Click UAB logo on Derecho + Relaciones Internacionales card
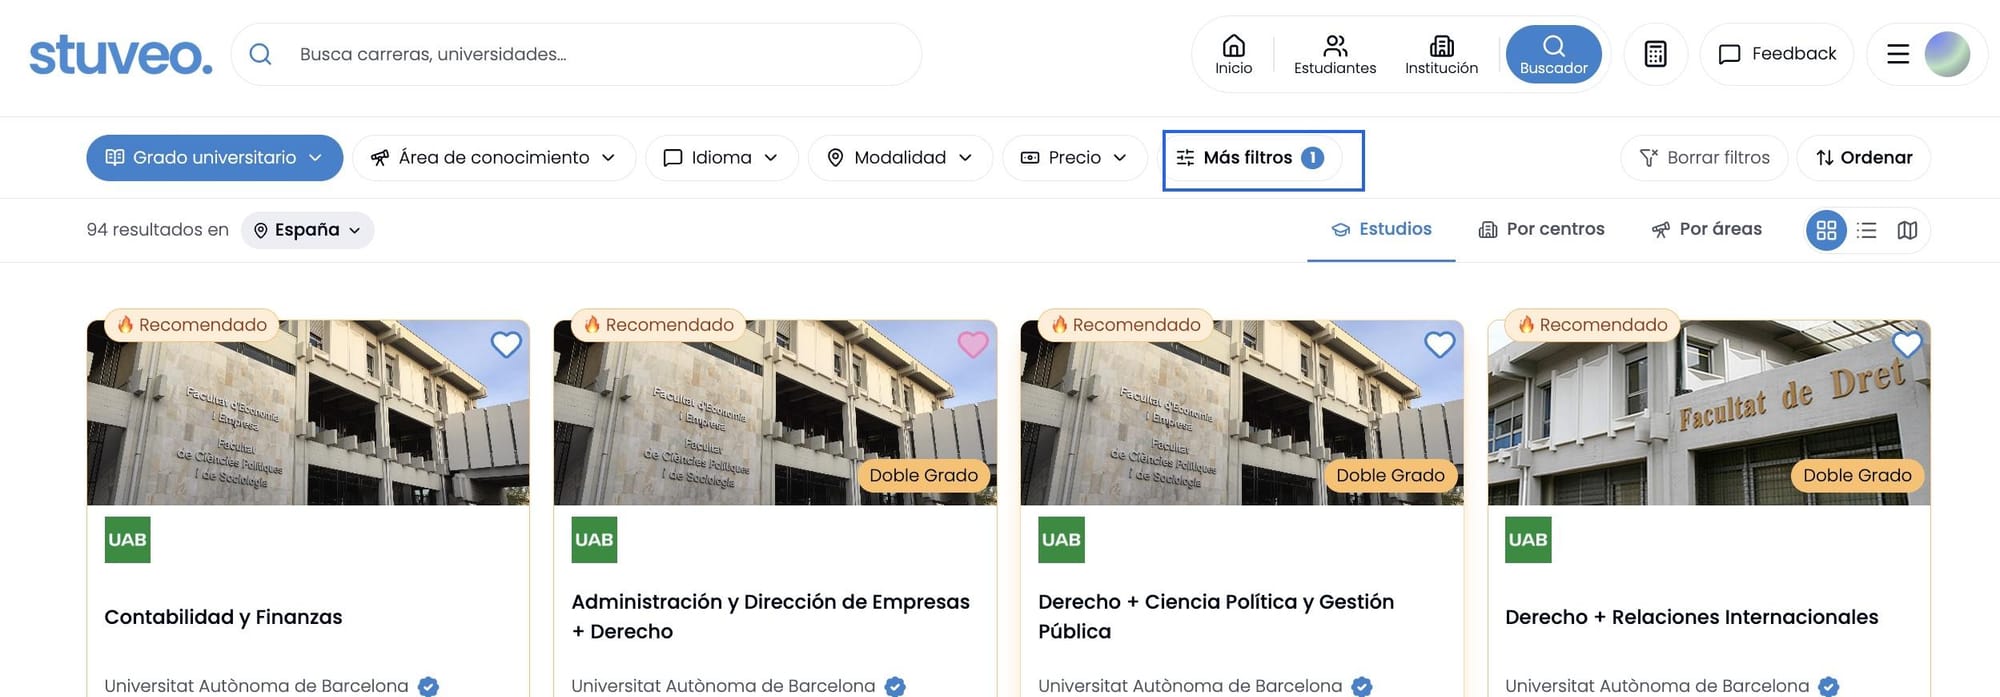Viewport: 2000px width, 697px height. [1528, 540]
